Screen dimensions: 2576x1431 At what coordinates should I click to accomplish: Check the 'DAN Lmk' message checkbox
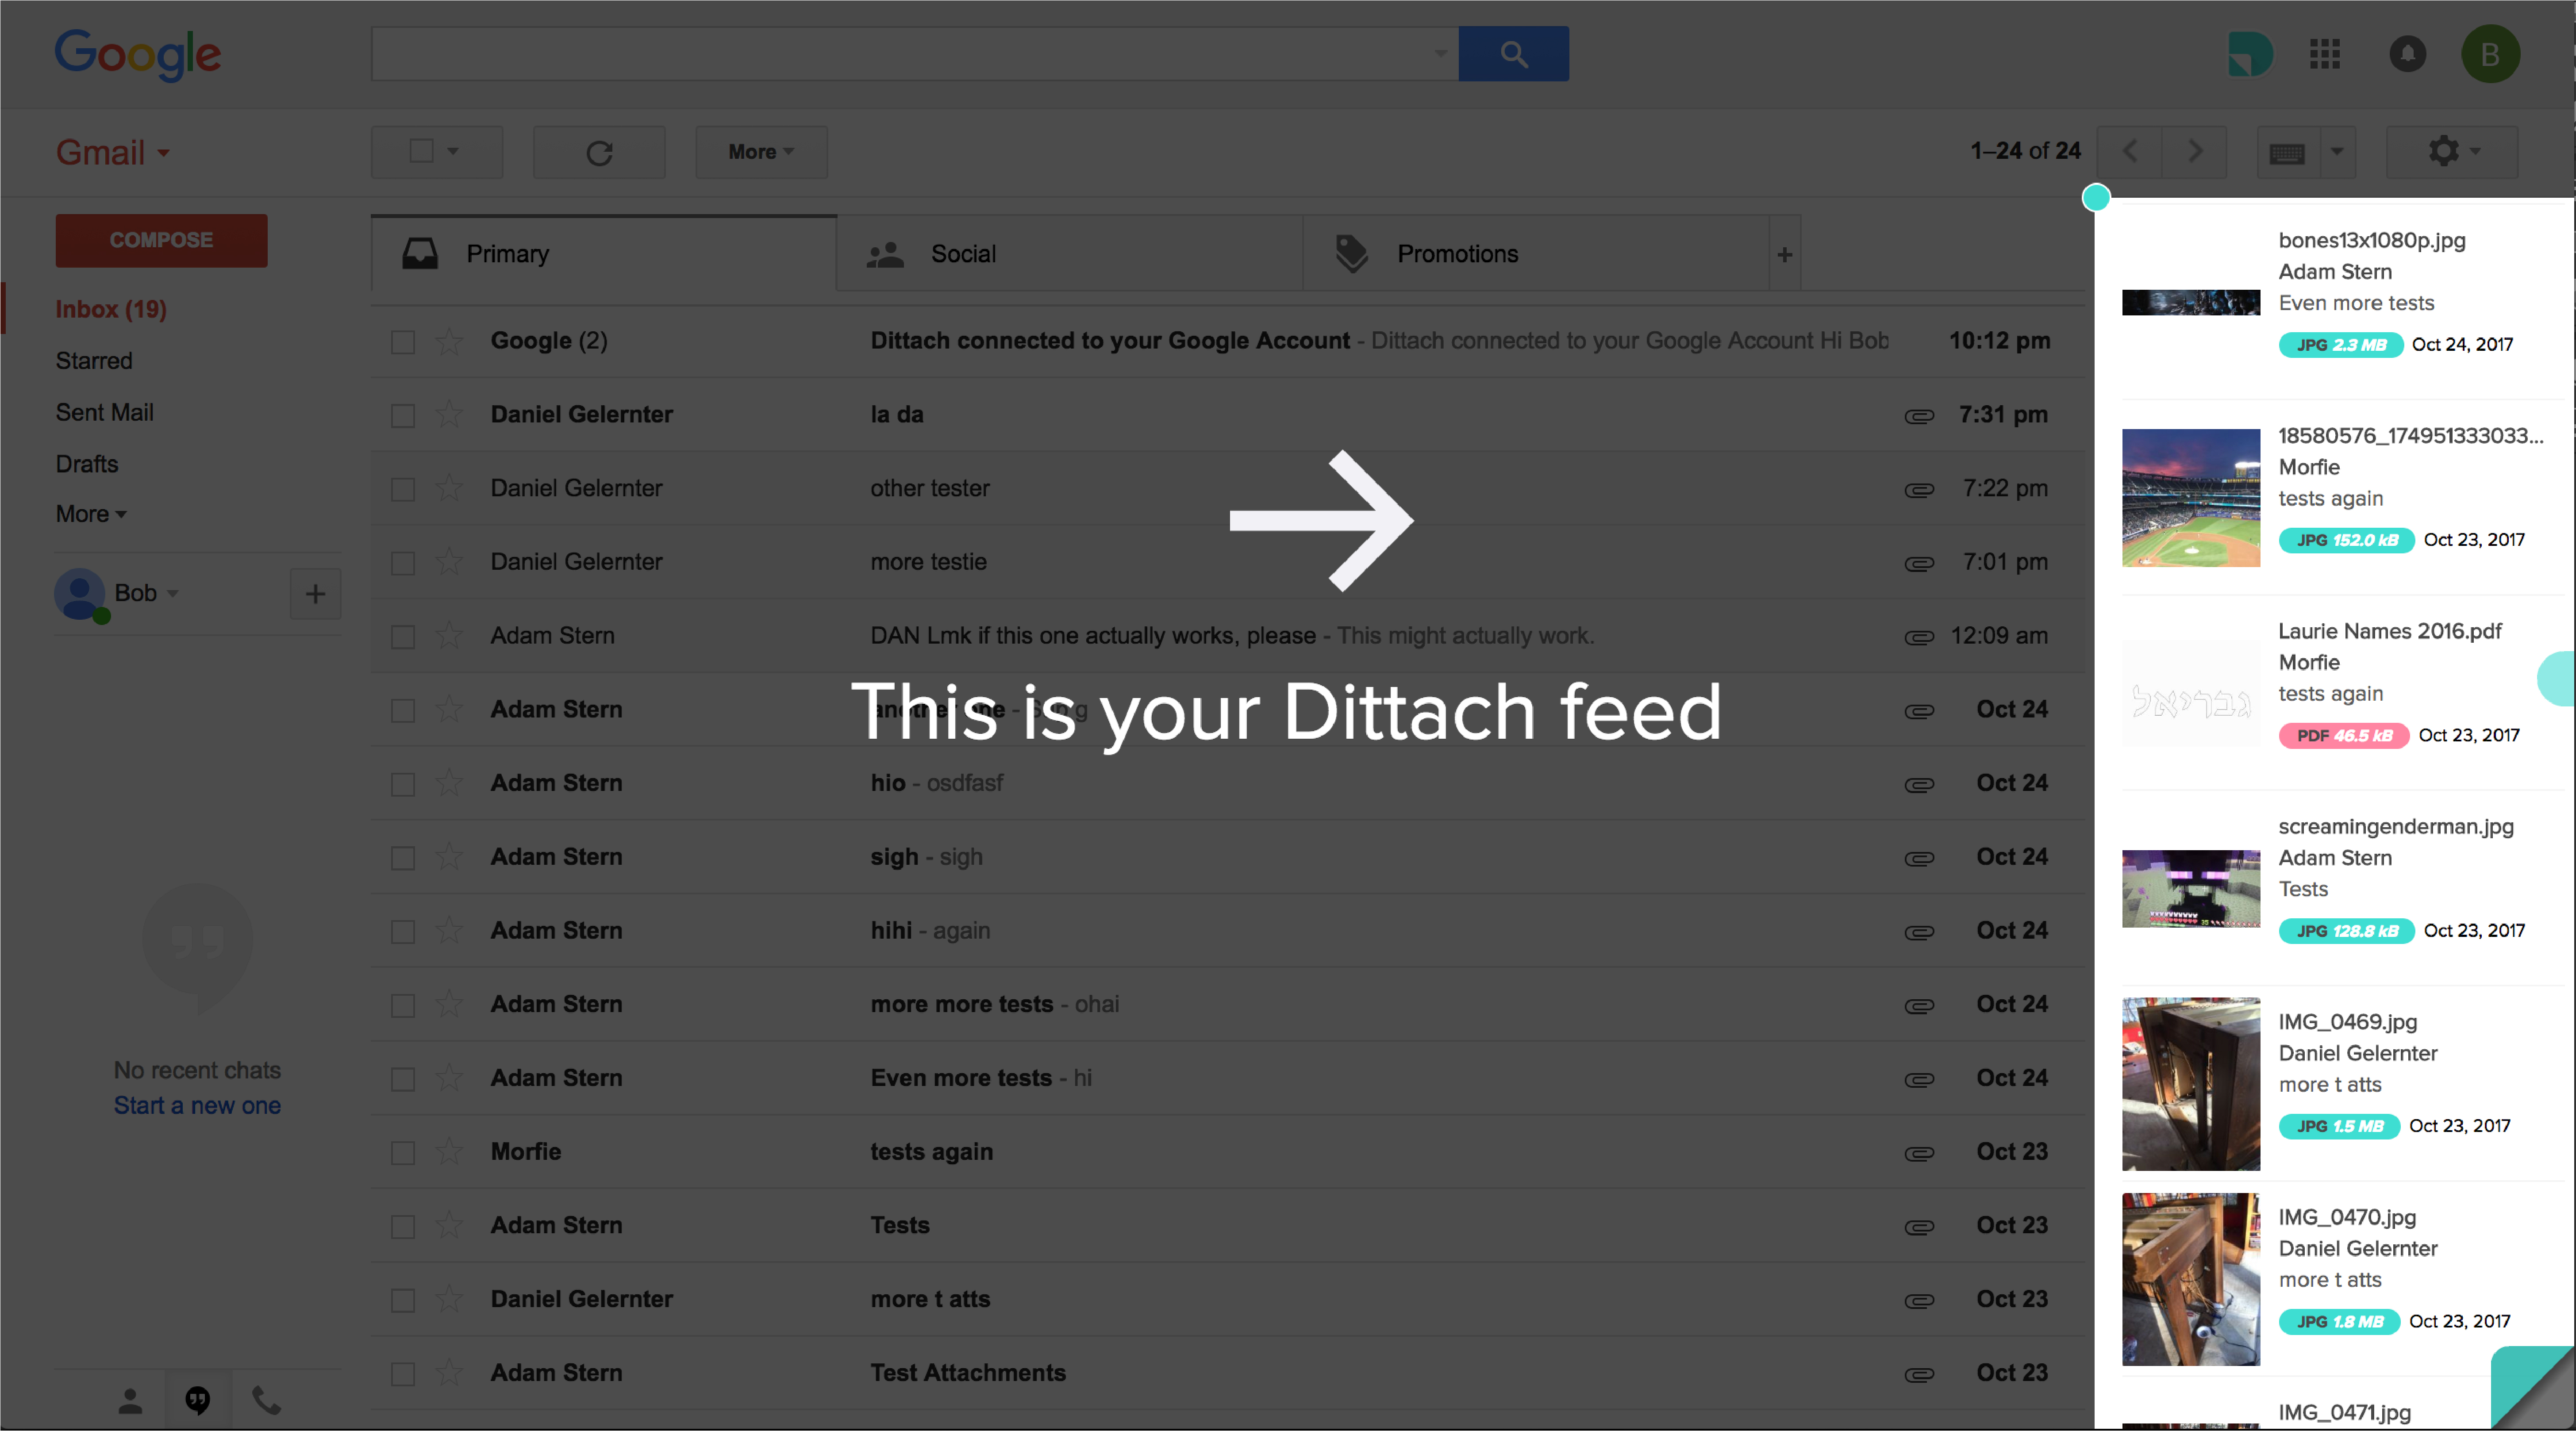tap(403, 637)
